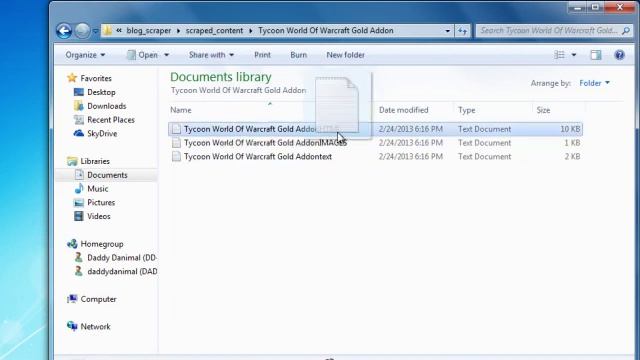
Task: Click the SkyDrive cloud icon
Action: 78,133
